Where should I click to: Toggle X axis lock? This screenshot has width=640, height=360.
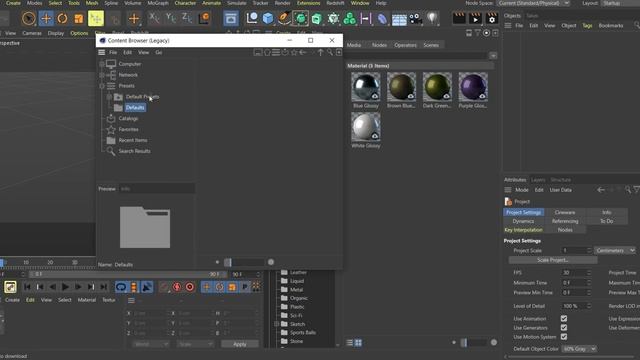pyautogui.click(x=154, y=18)
